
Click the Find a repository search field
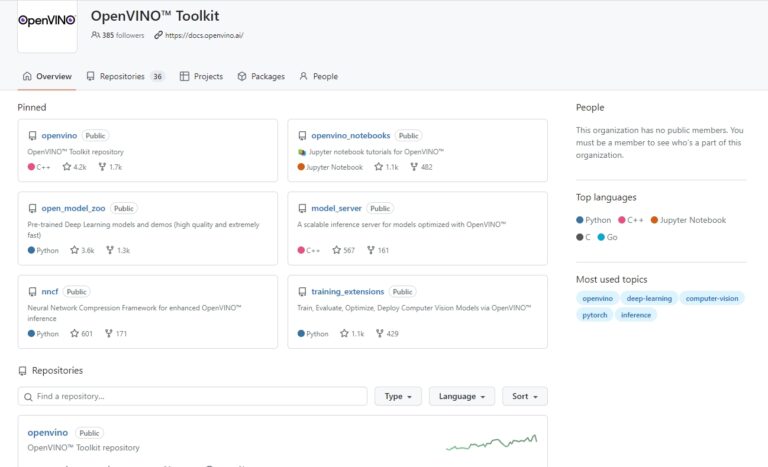(x=192, y=396)
